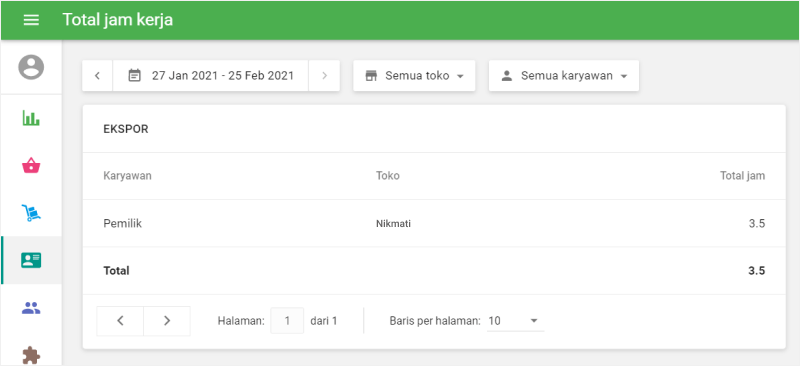Go to next table page

pos(167,321)
